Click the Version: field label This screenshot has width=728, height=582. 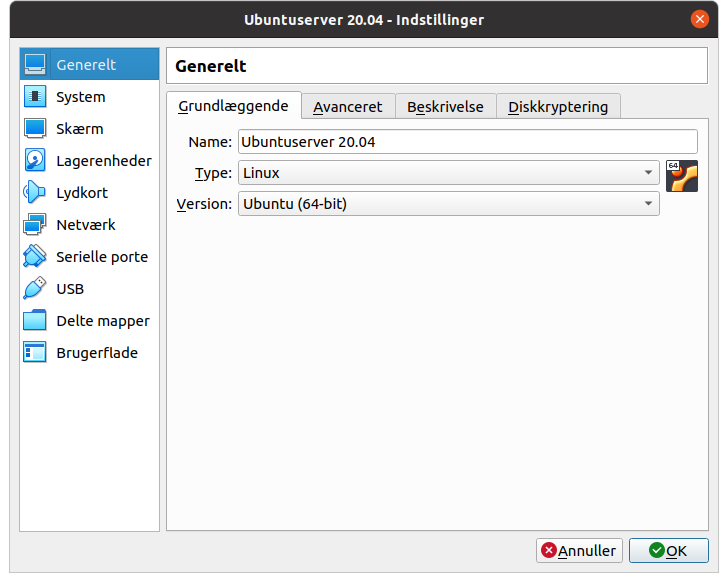tap(204, 204)
